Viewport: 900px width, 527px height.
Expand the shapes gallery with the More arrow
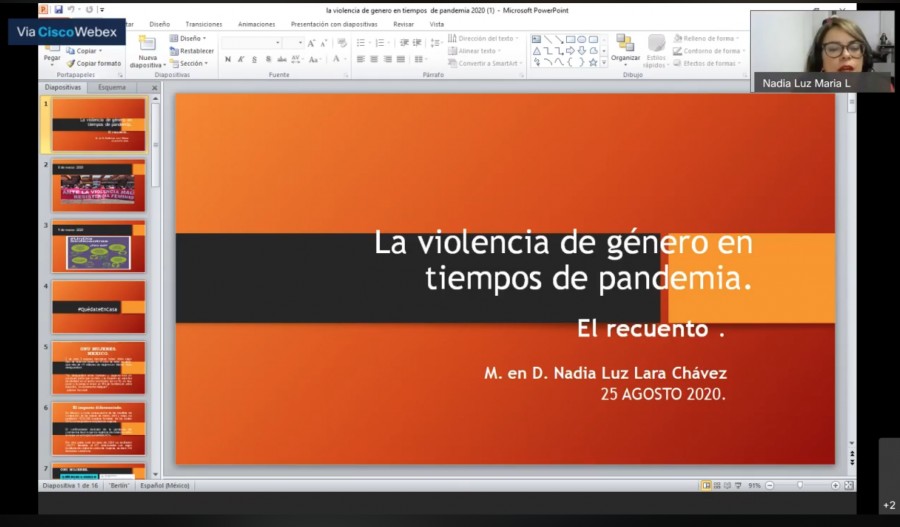604,63
